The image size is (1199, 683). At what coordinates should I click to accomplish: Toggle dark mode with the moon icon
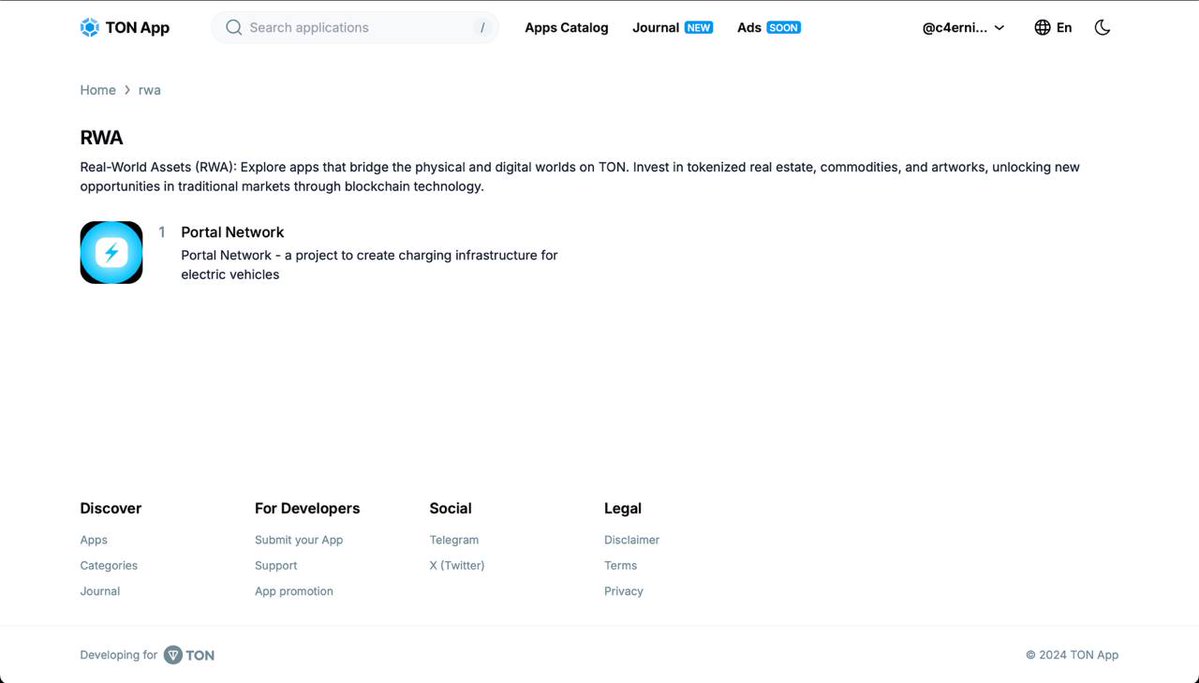[x=1102, y=28]
